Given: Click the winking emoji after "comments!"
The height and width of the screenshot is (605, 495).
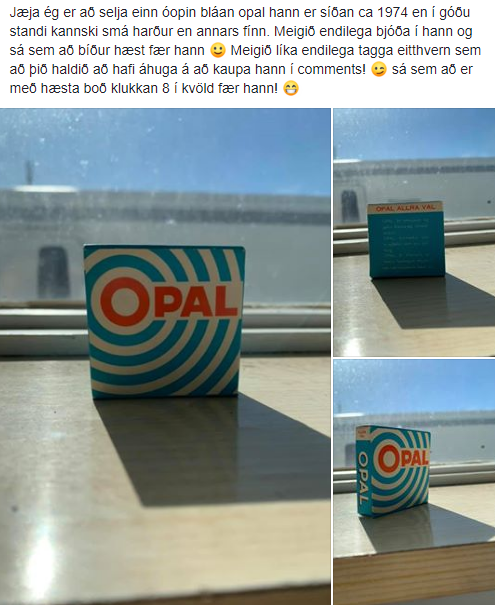Looking at the screenshot, I should (378, 69).
